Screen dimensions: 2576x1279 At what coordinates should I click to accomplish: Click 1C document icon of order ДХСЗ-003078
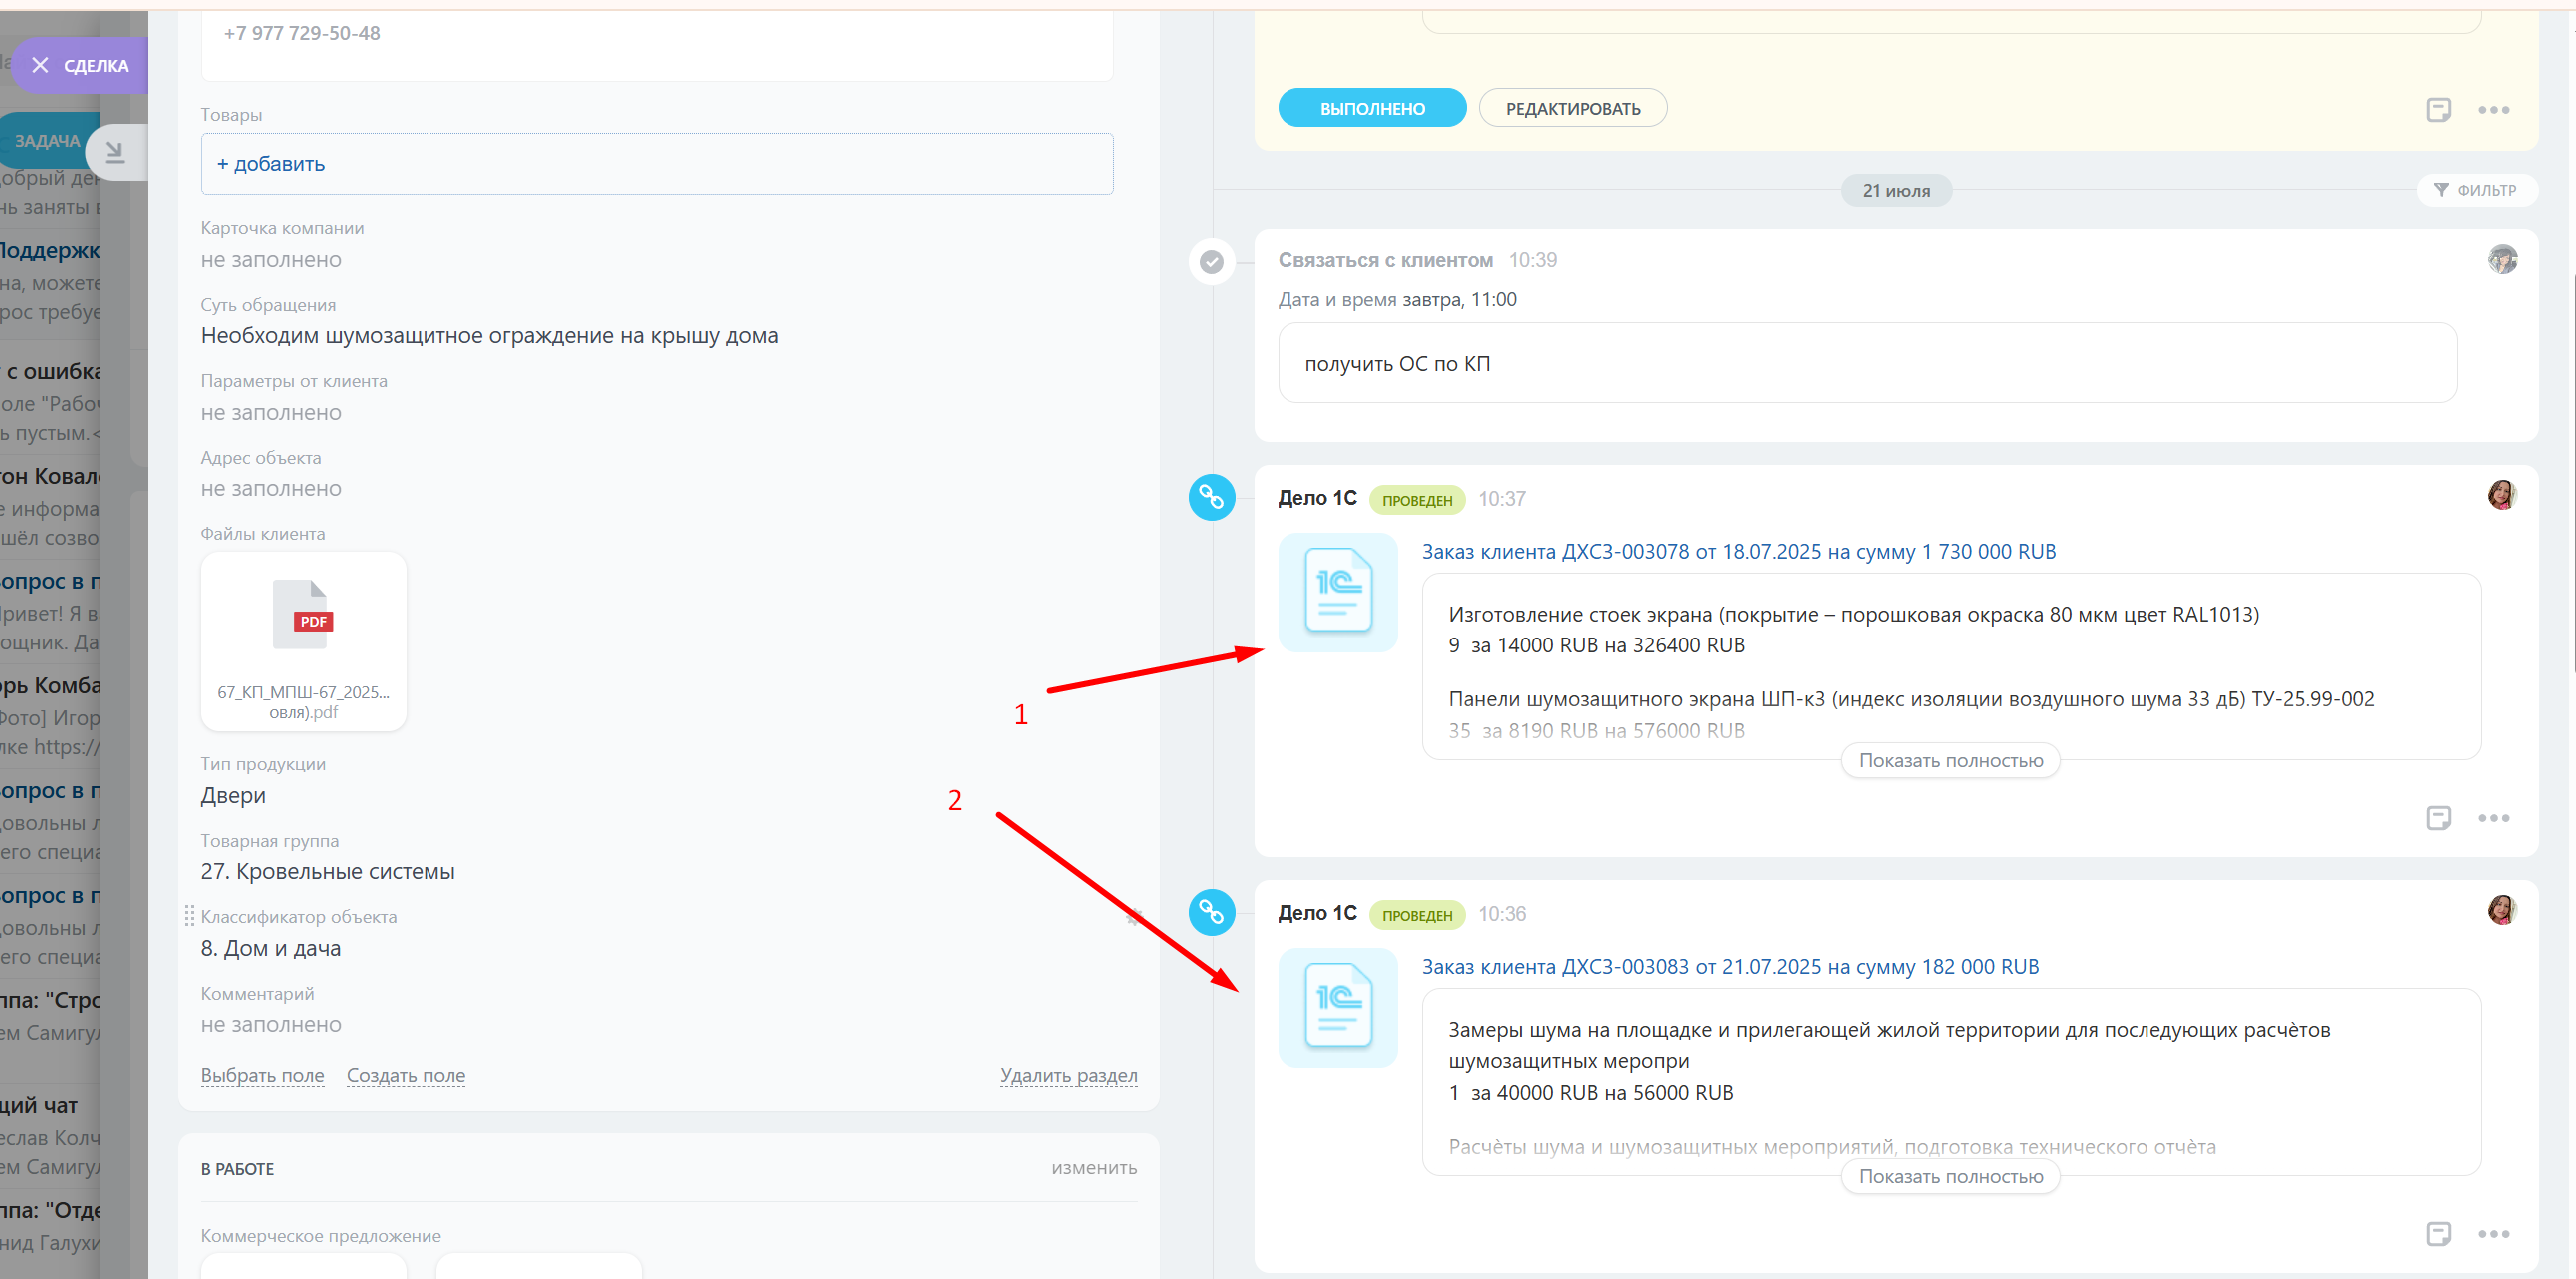click(x=1338, y=592)
